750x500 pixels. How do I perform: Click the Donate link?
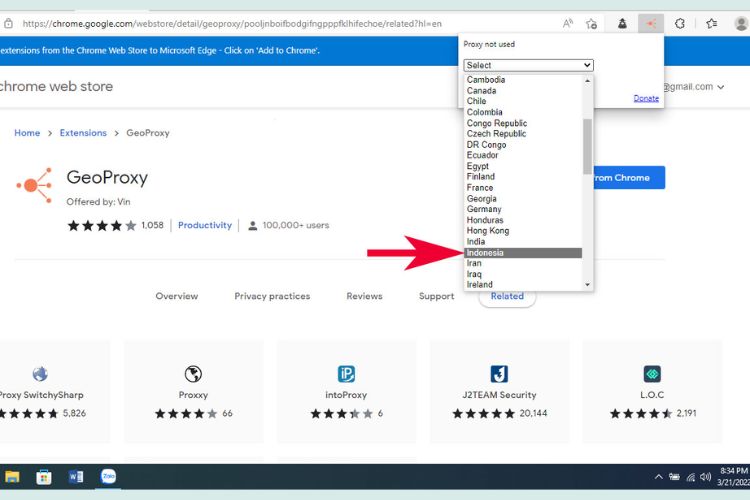coord(646,98)
